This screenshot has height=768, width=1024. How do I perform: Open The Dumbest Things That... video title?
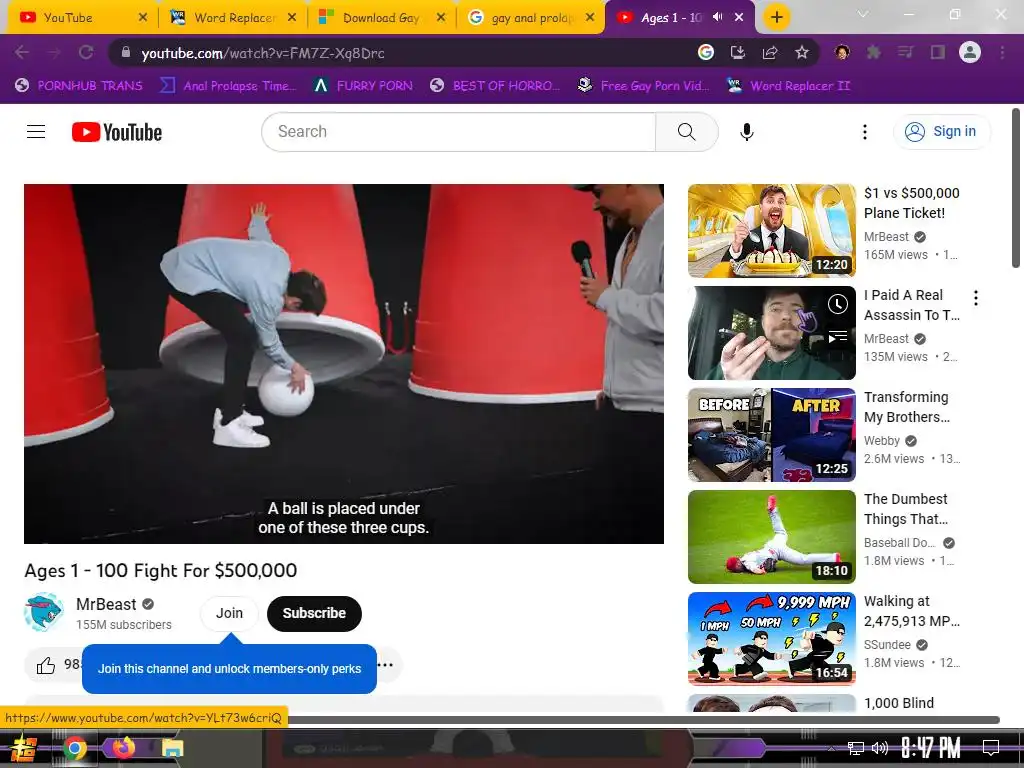(906, 509)
